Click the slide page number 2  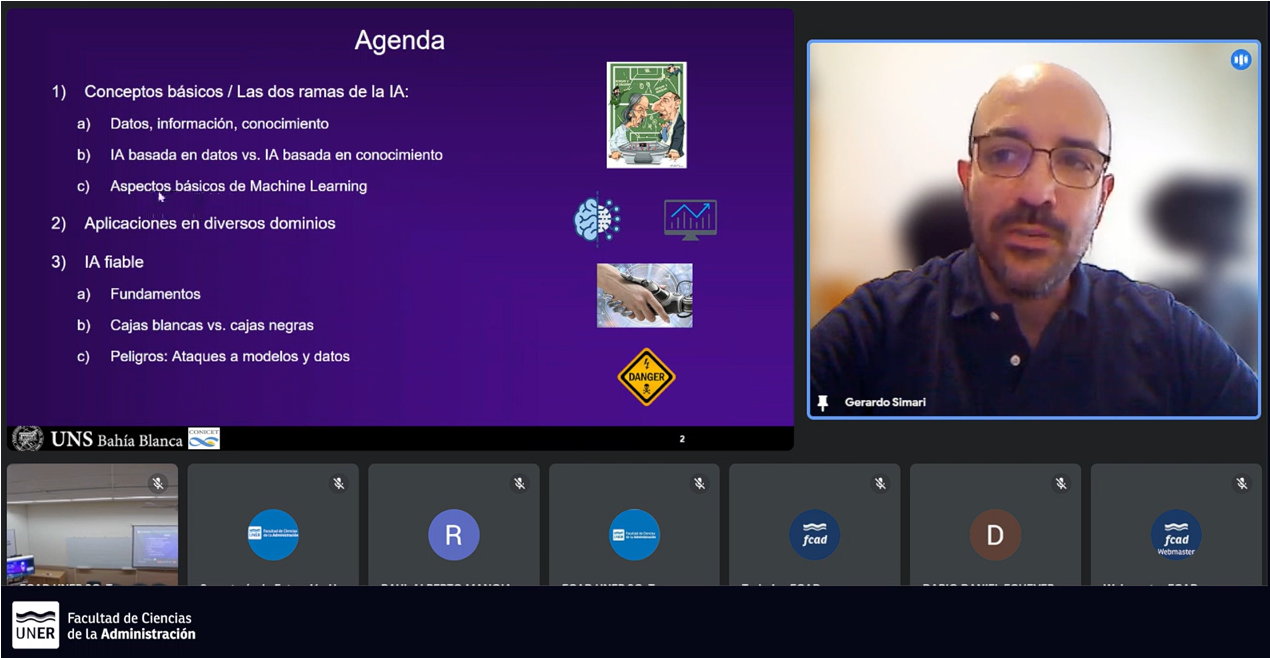pyautogui.click(x=682, y=439)
